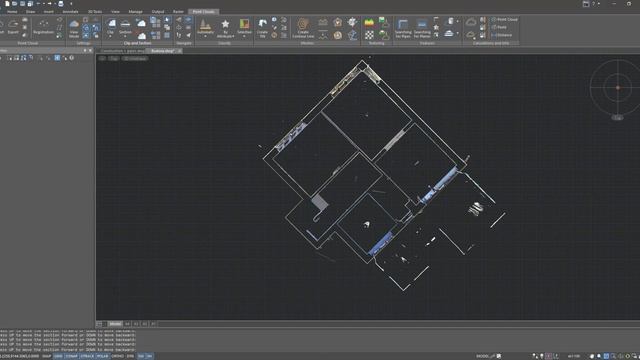
Task: Close the left side panel
Action: click(x=91, y=51)
